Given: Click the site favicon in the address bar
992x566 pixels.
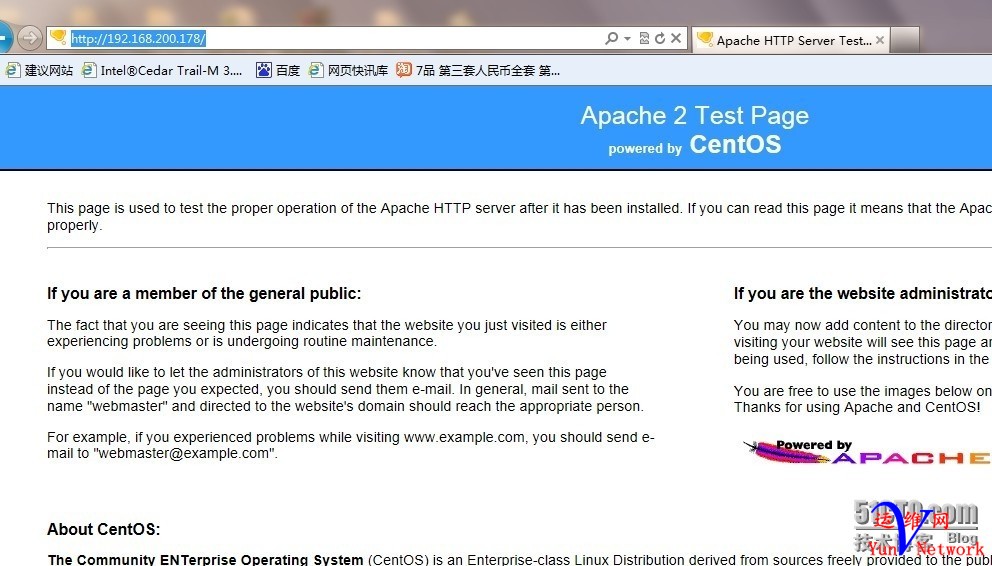Looking at the screenshot, I should tap(58, 38).
